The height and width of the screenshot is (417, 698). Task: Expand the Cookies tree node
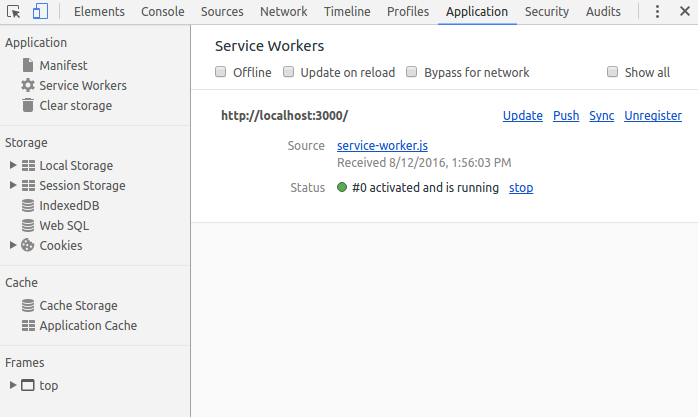pyautogui.click(x=12, y=246)
